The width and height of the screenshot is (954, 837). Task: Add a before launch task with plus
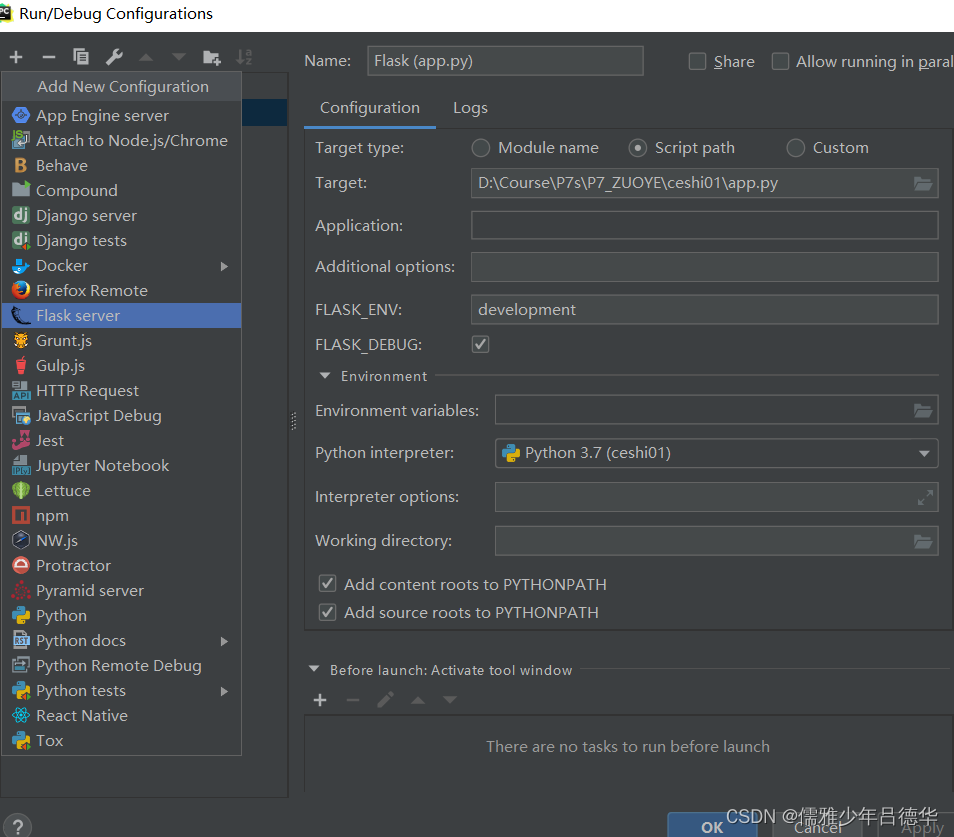click(320, 700)
